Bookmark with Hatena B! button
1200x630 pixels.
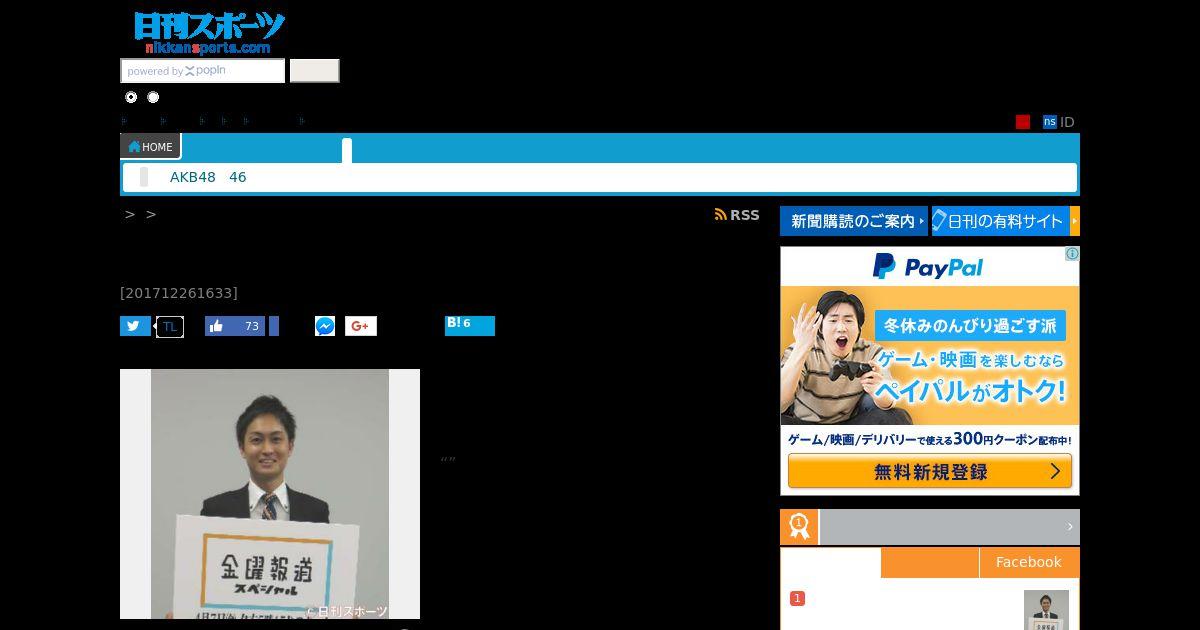pos(470,326)
